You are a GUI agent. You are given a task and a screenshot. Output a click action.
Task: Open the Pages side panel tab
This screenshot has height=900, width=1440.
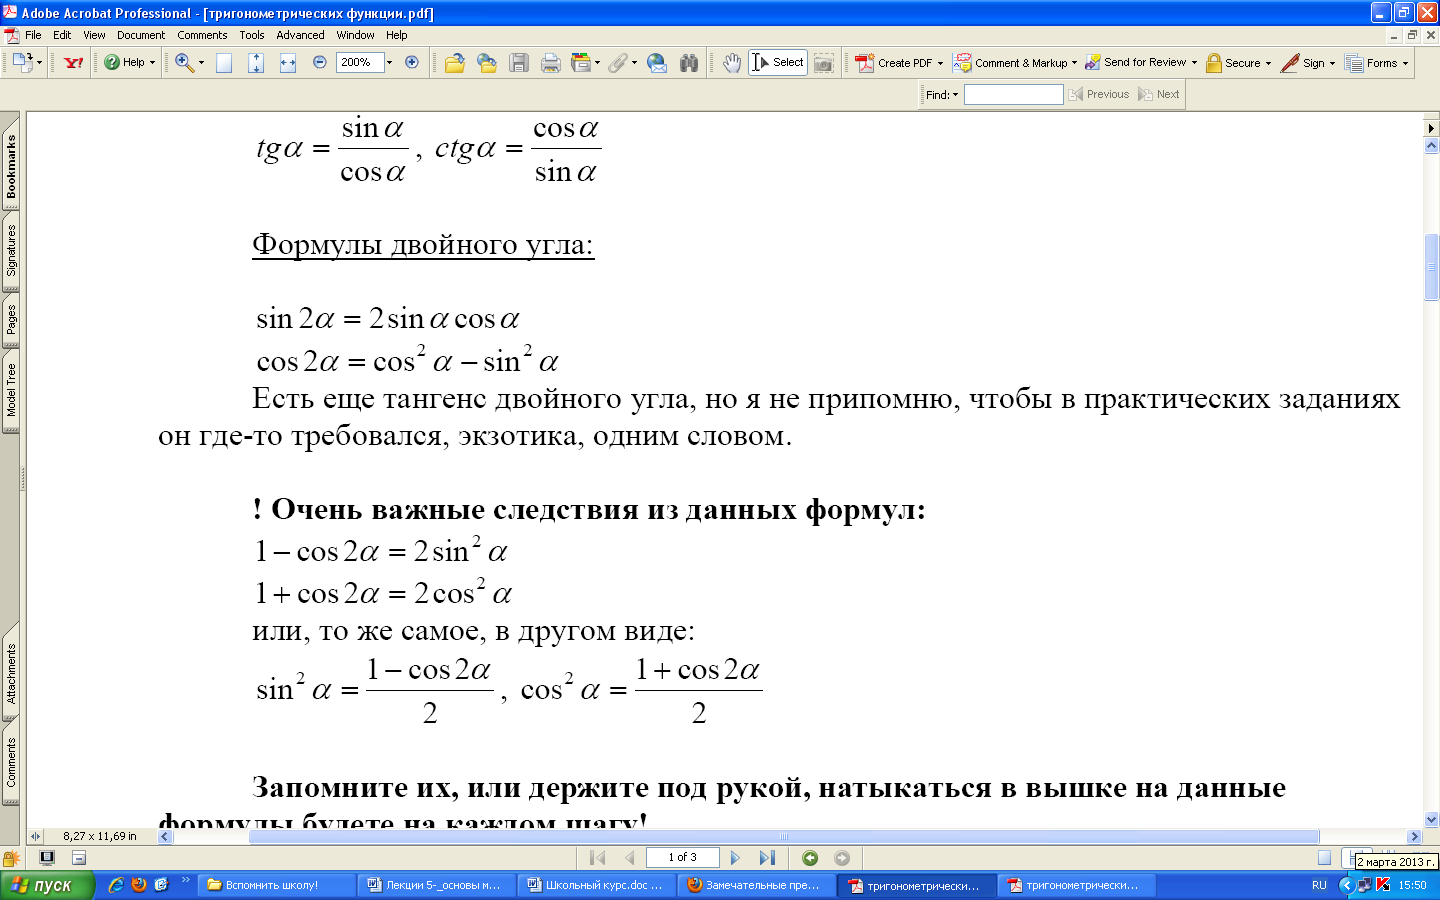pos(11,319)
